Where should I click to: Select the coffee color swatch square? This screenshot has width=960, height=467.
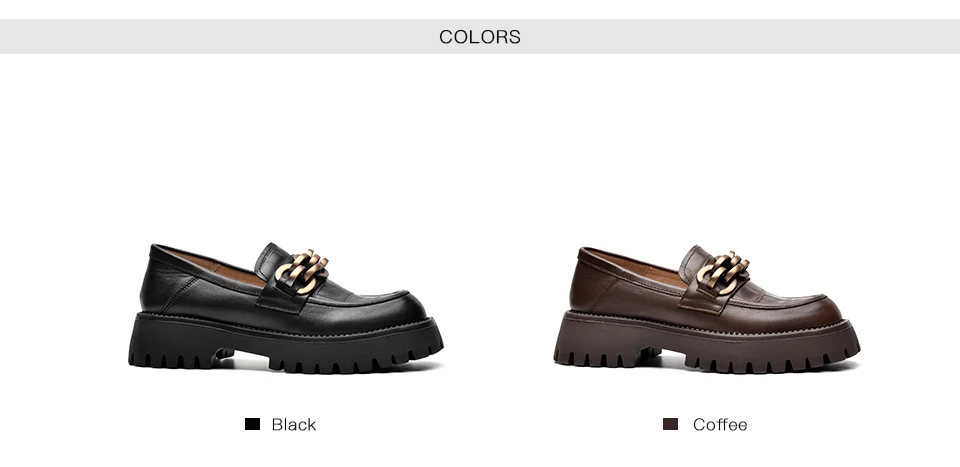coord(670,424)
